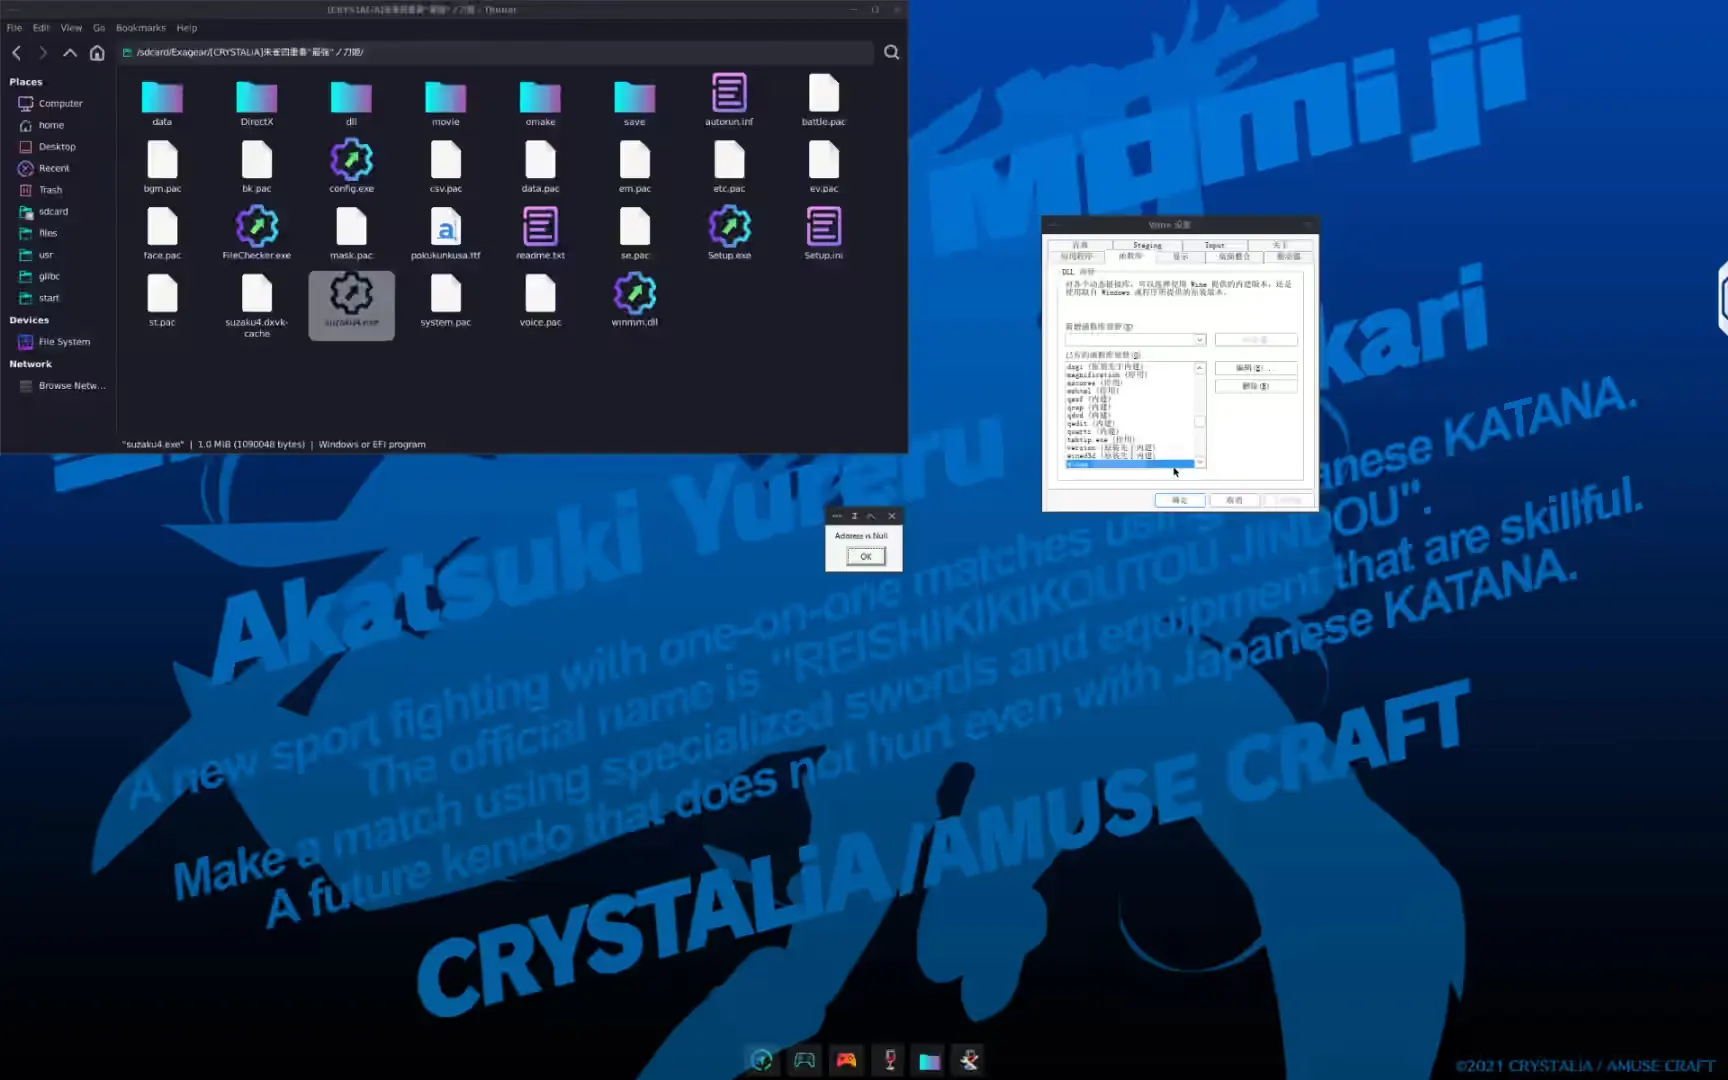Select the winmm.dll file
The image size is (1728, 1080).
click(635, 301)
